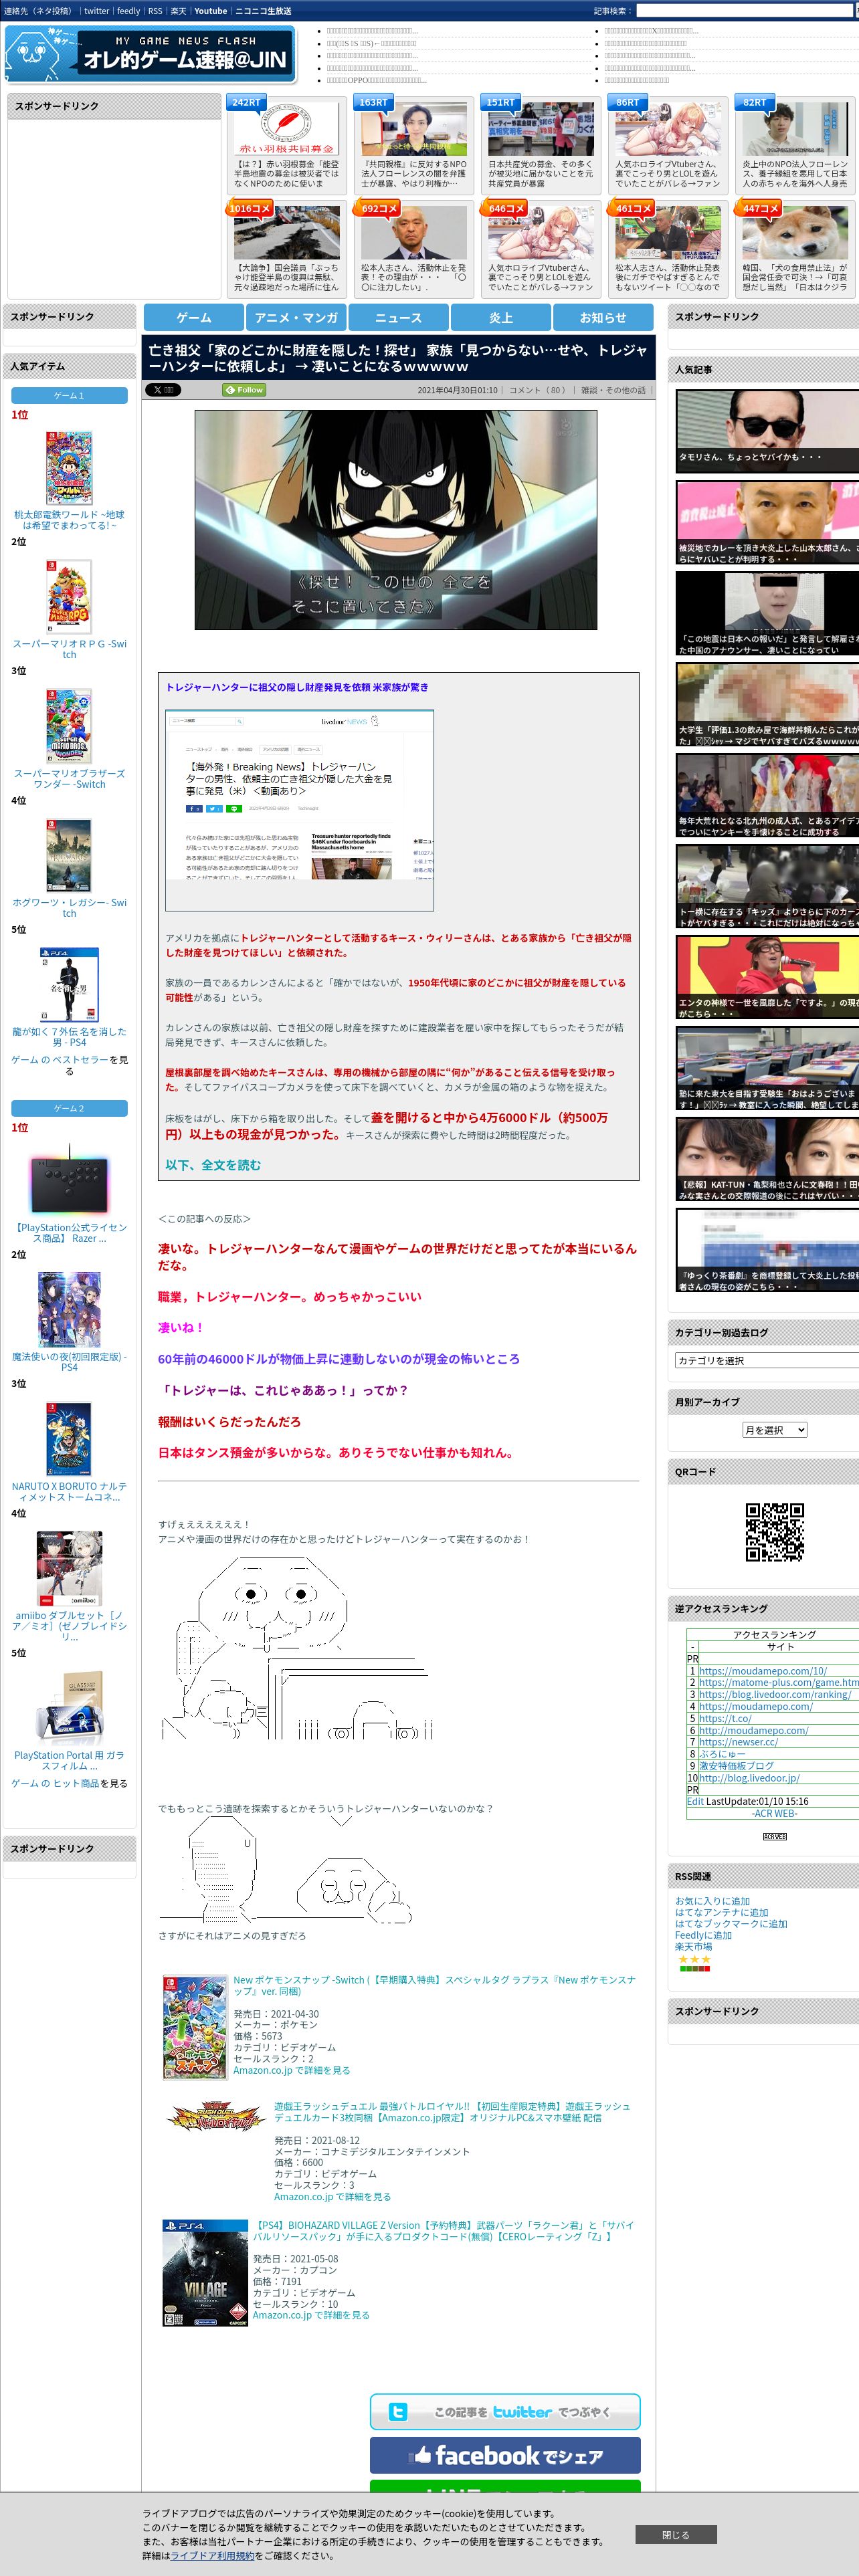Click the スーパーマリオRPG box art
The width and height of the screenshot is (859, 2576).
[69, 597]
